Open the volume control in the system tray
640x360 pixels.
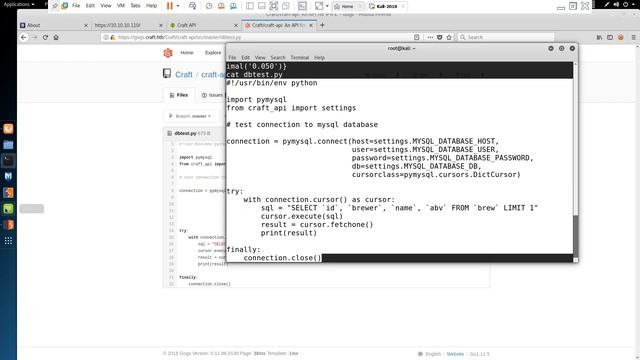(x=616, y=4)
